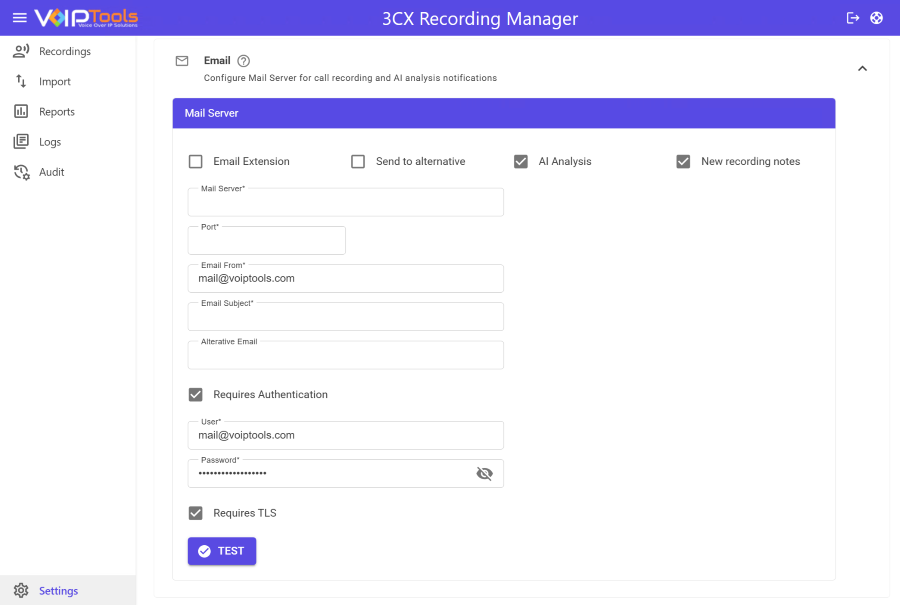900x605 pixels.
Task: Enable the Email Extension checkbox
Action: (196, 162)
